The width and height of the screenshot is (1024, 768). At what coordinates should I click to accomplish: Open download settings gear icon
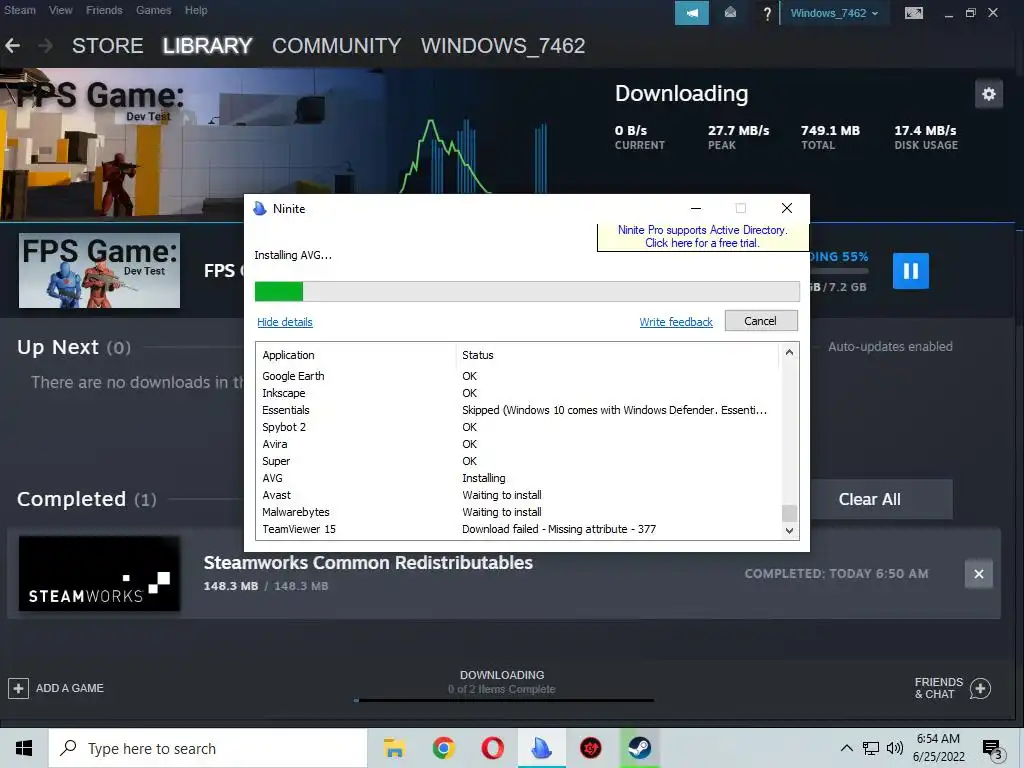989,94
